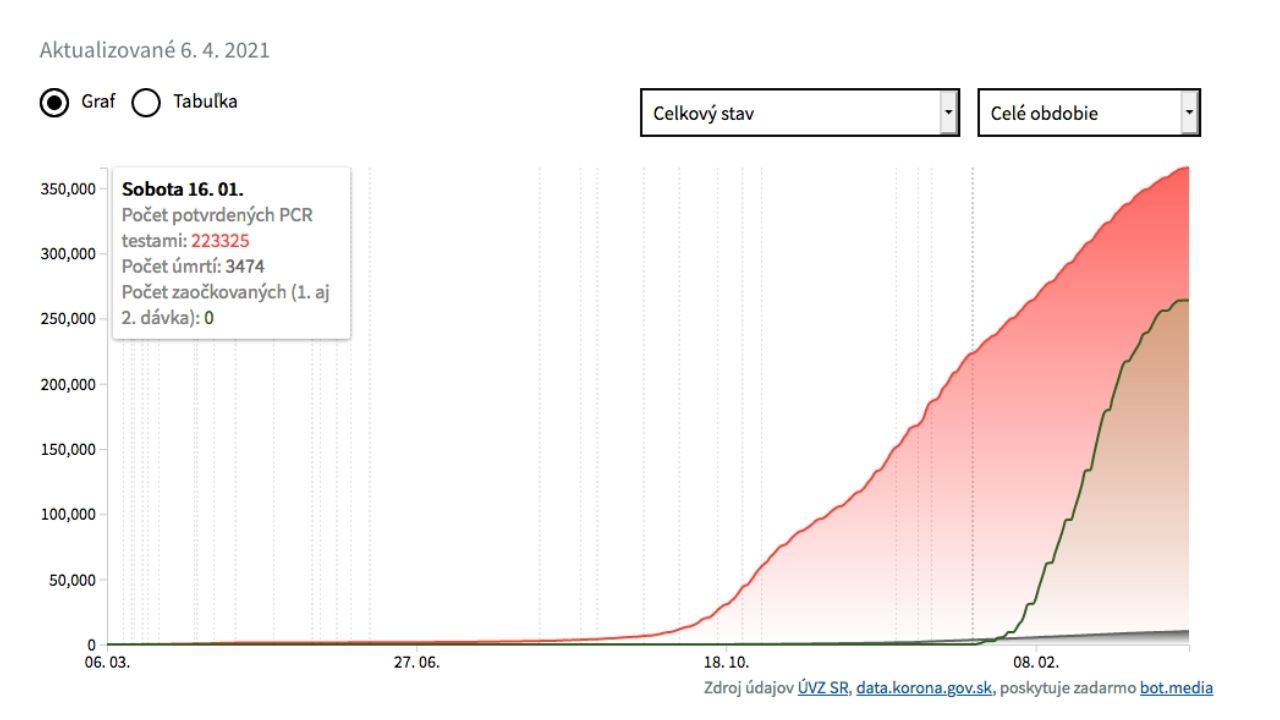Image resolution: width=1280 pixels, height=720 pixels.
Task: Follow the bot.media link
Action: click(x=1176, y=688)
